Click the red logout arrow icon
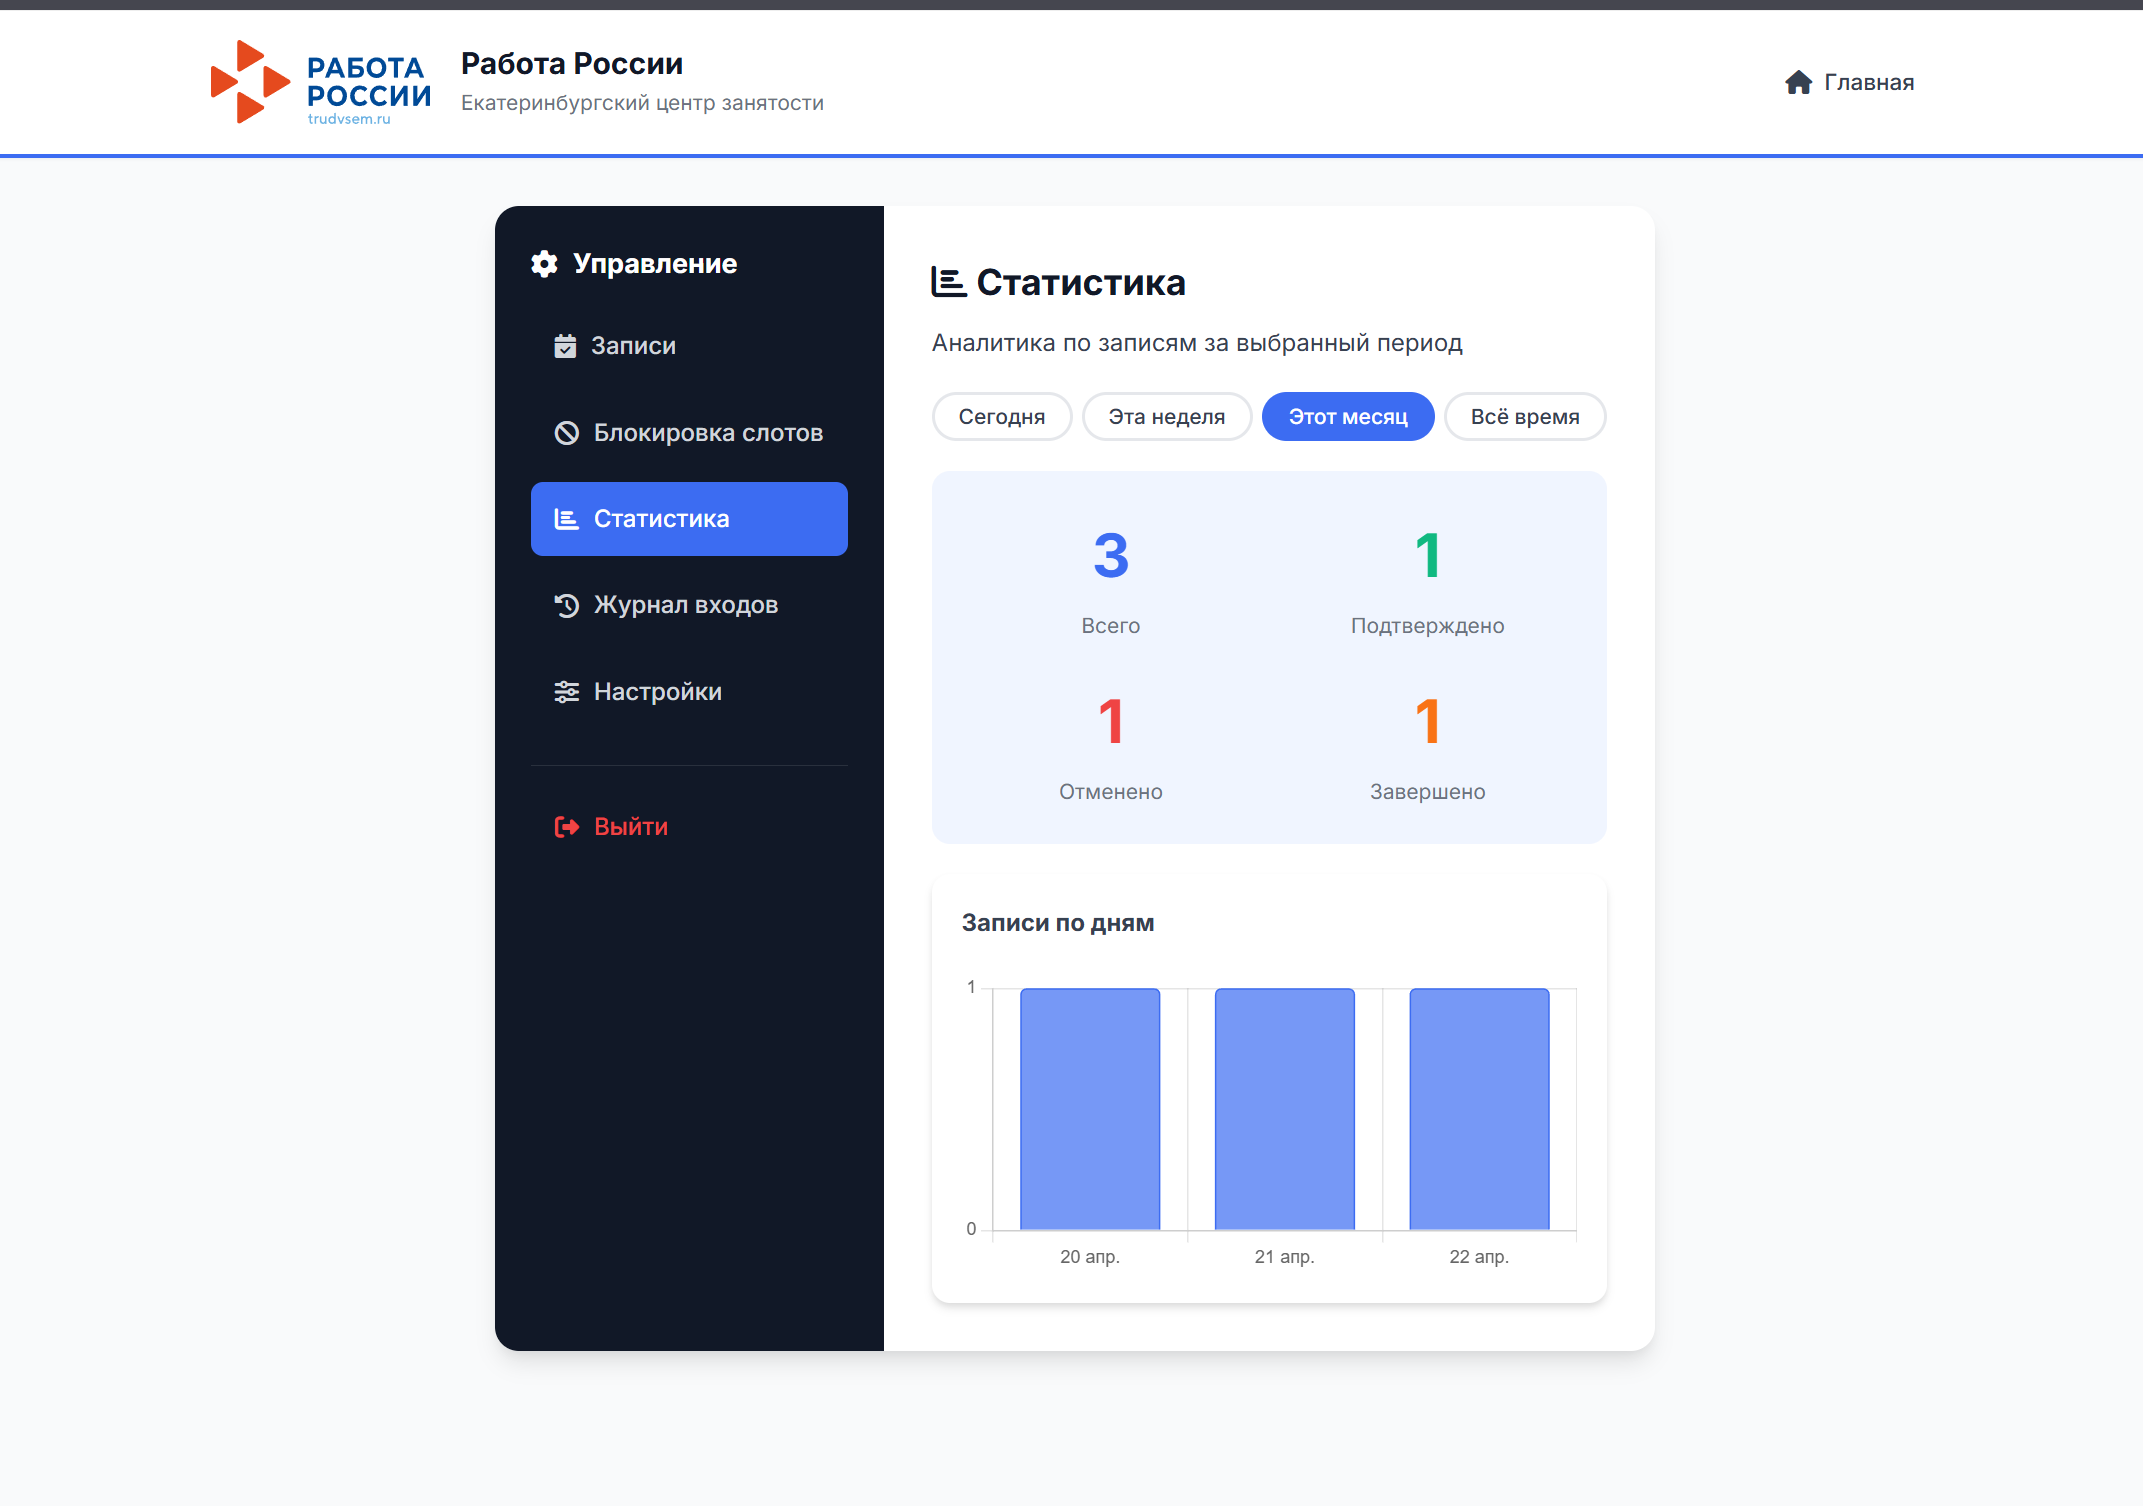This screenshot has width=2143, height=1506. (x=567, y=827)
